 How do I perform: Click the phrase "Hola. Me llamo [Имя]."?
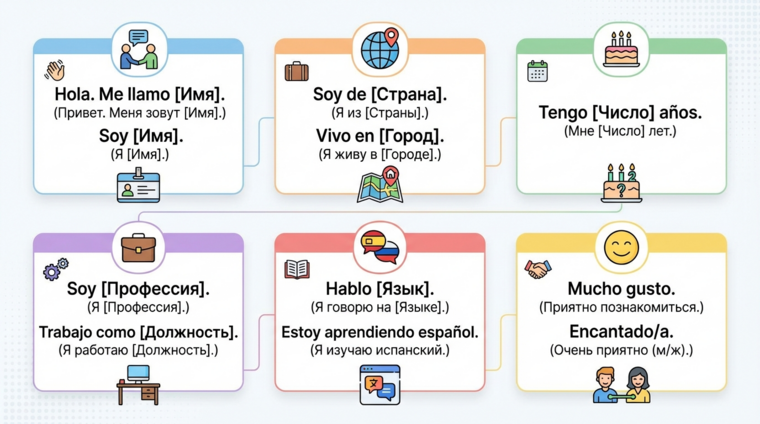tap(138, 94)
